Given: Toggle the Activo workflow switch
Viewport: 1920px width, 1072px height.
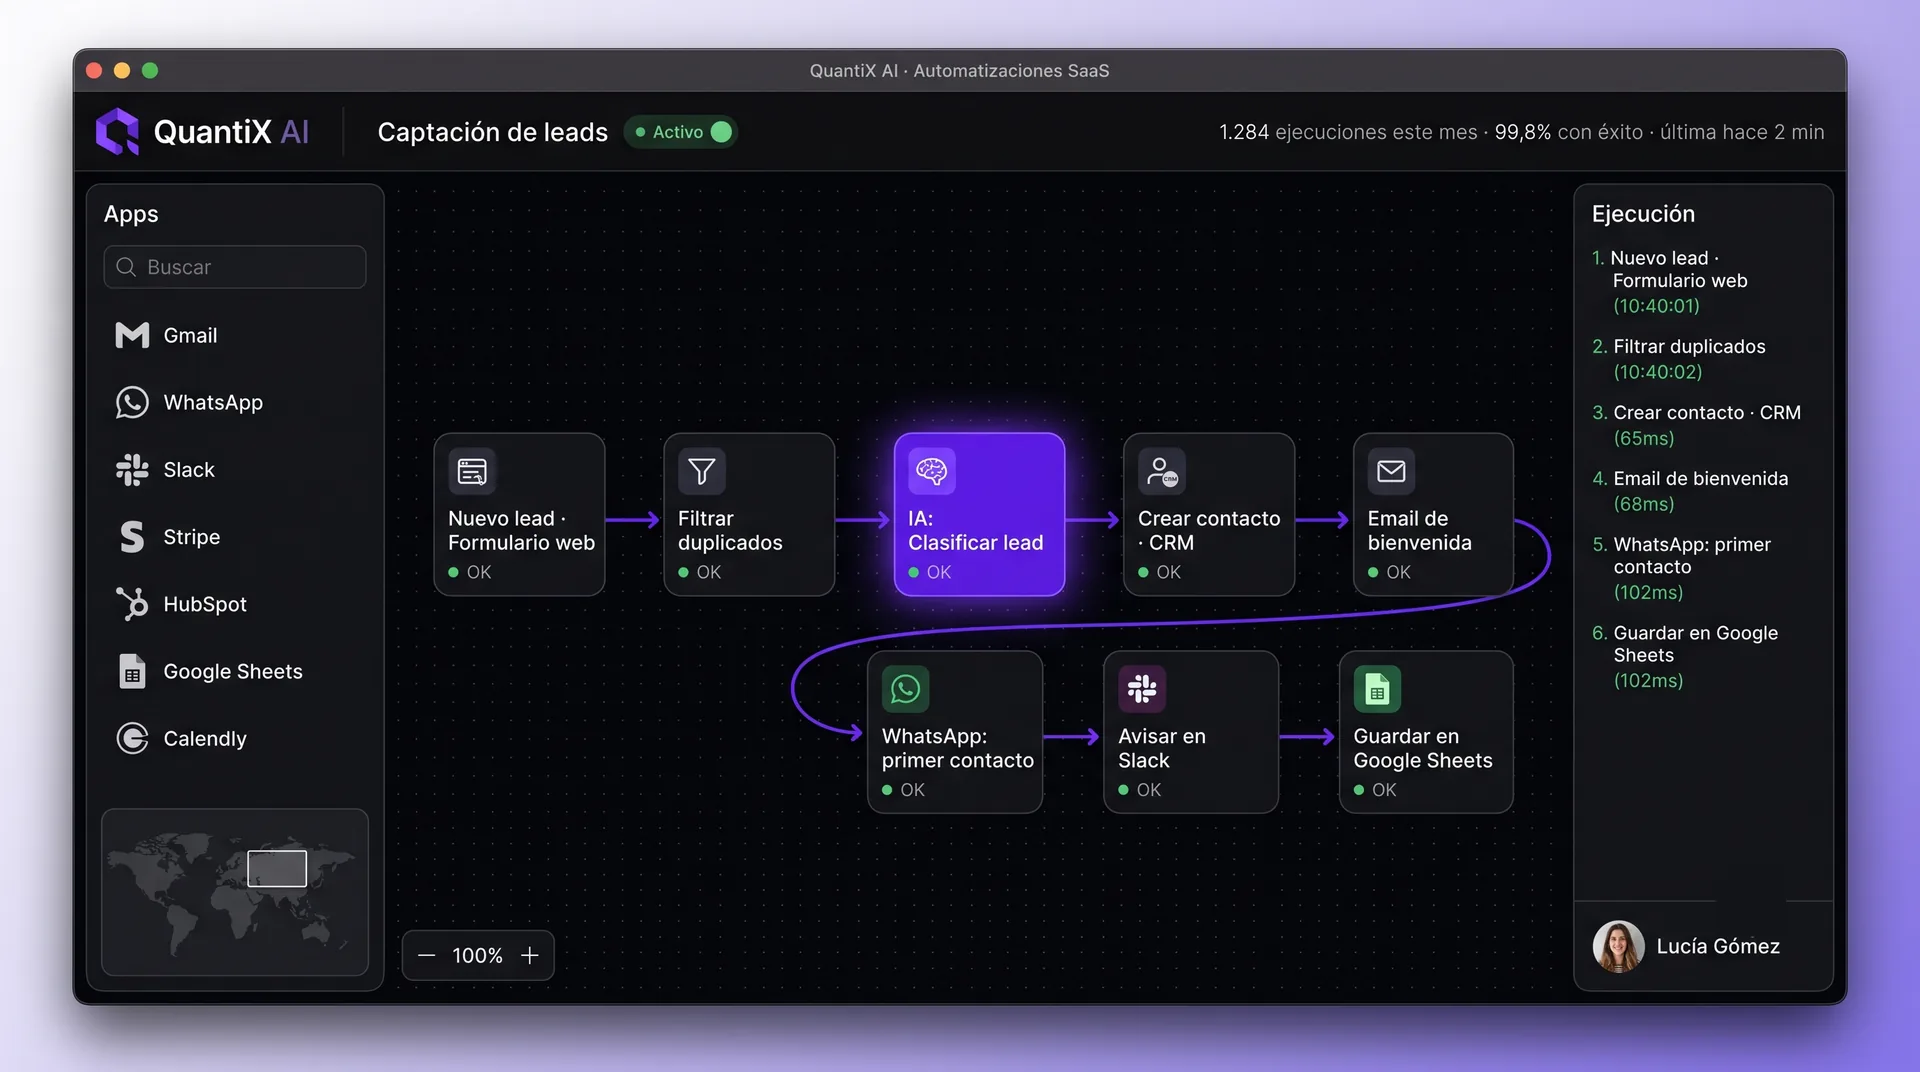Looking at the screenshot, I should pos(721,132).
